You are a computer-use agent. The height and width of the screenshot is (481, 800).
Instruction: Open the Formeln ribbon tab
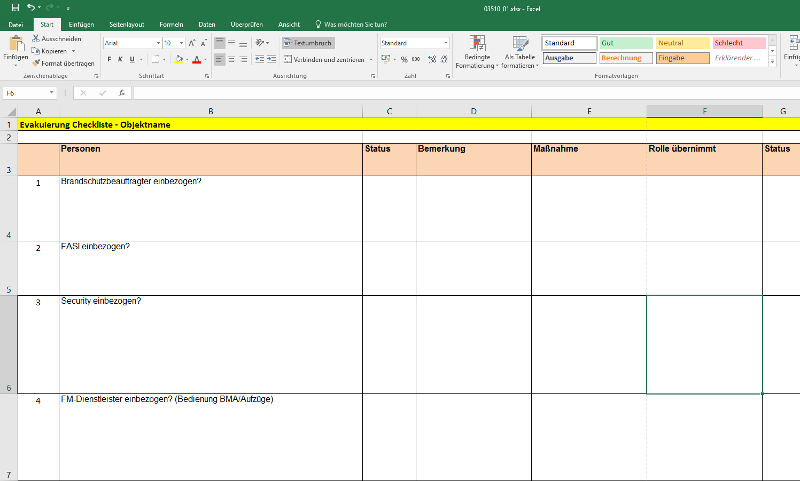170,23
